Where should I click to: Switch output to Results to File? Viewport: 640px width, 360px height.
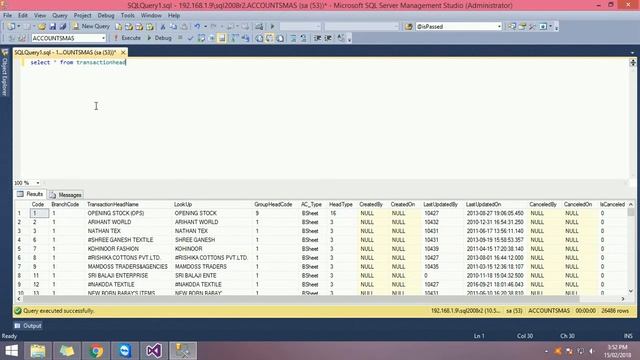coord(280,38)
